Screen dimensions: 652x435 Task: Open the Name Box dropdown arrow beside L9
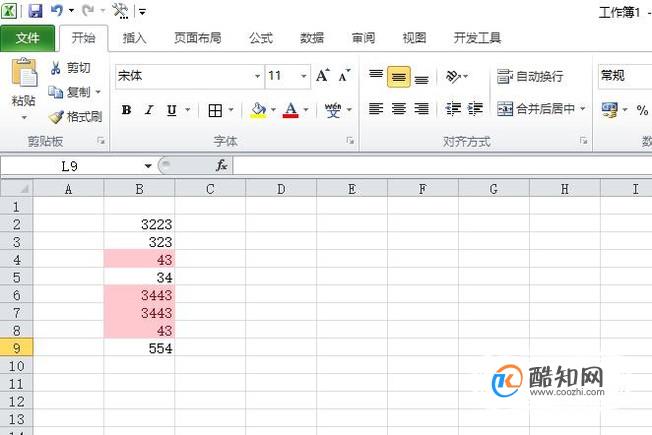[148, 166]
